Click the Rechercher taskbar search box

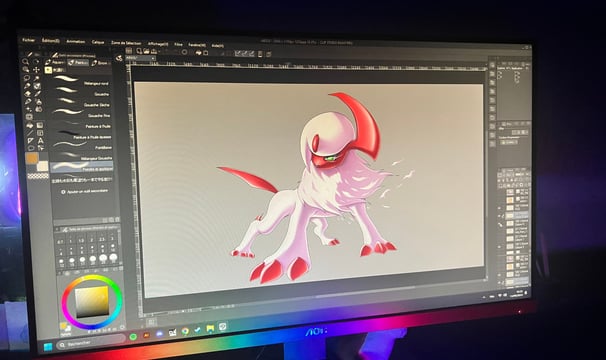[91, 342]
